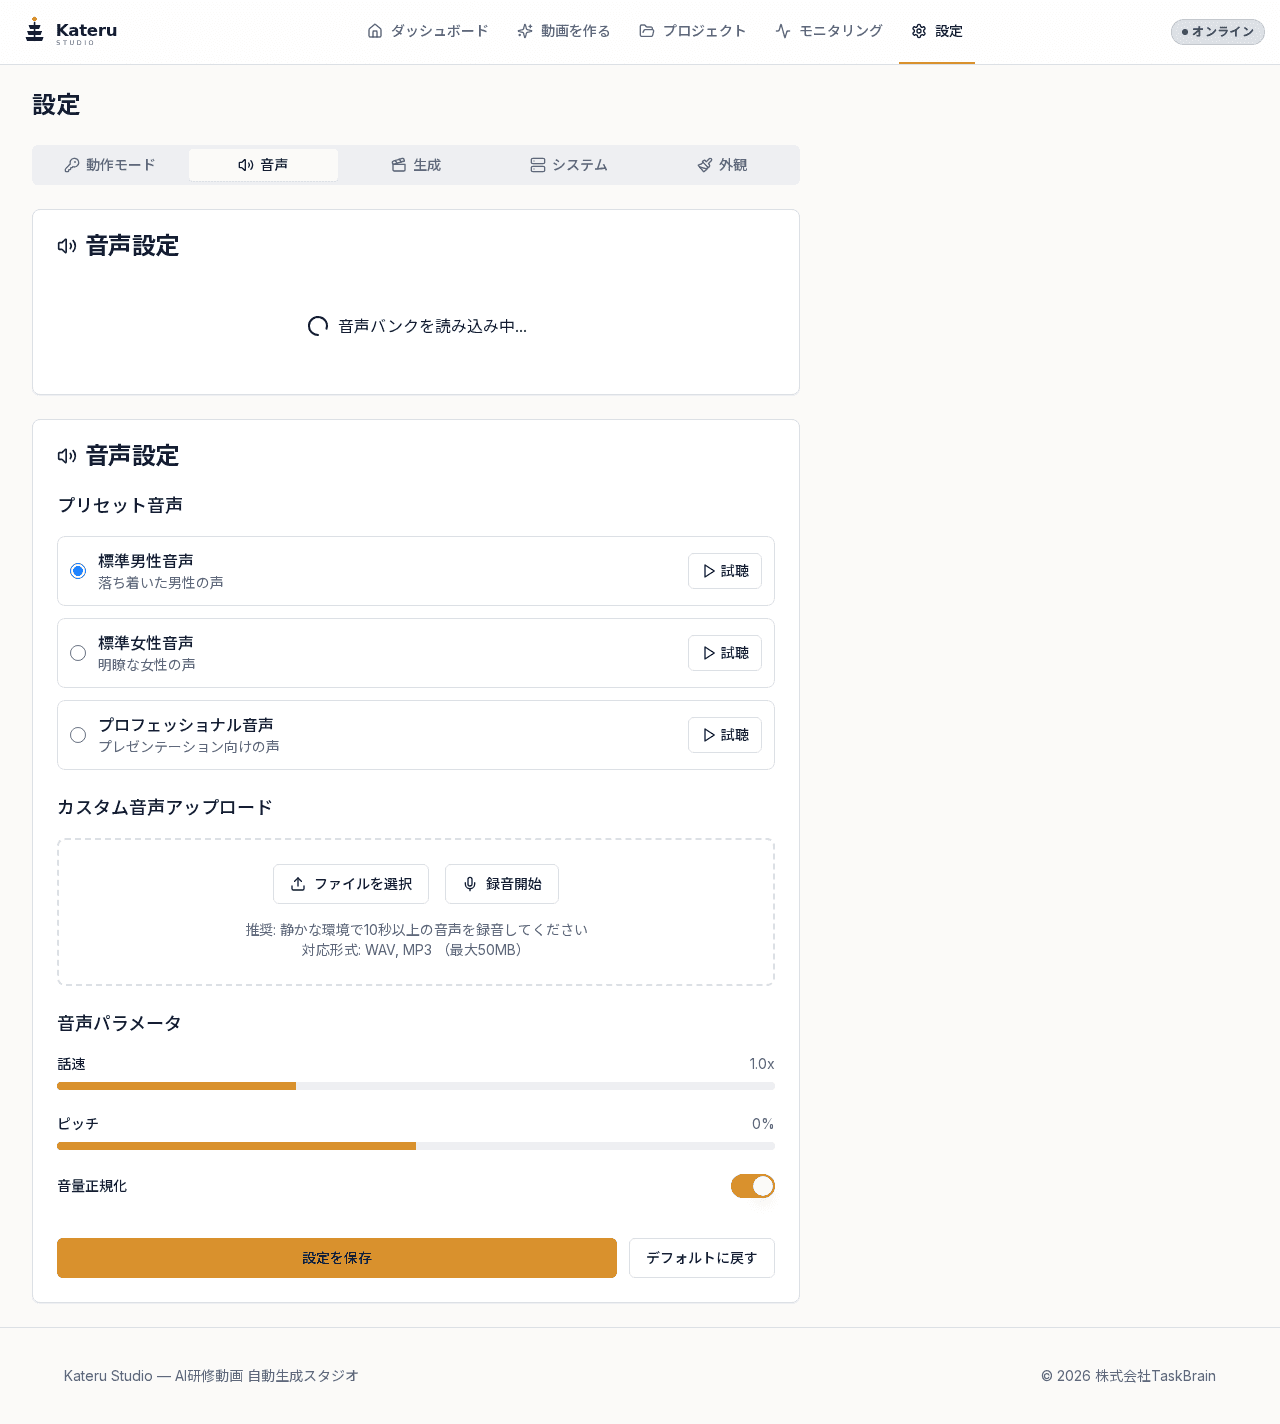Viewport: 1280px width, 1424px height.
Task: Click © 2026 株式会社TaskBrain footer text
Action: tap(1128, 1376)
